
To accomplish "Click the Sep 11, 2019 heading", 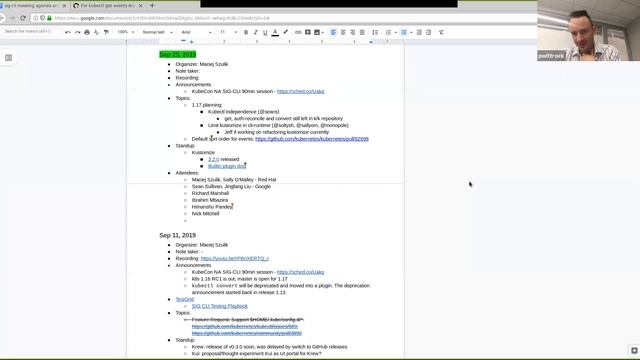I will point(178,236).
